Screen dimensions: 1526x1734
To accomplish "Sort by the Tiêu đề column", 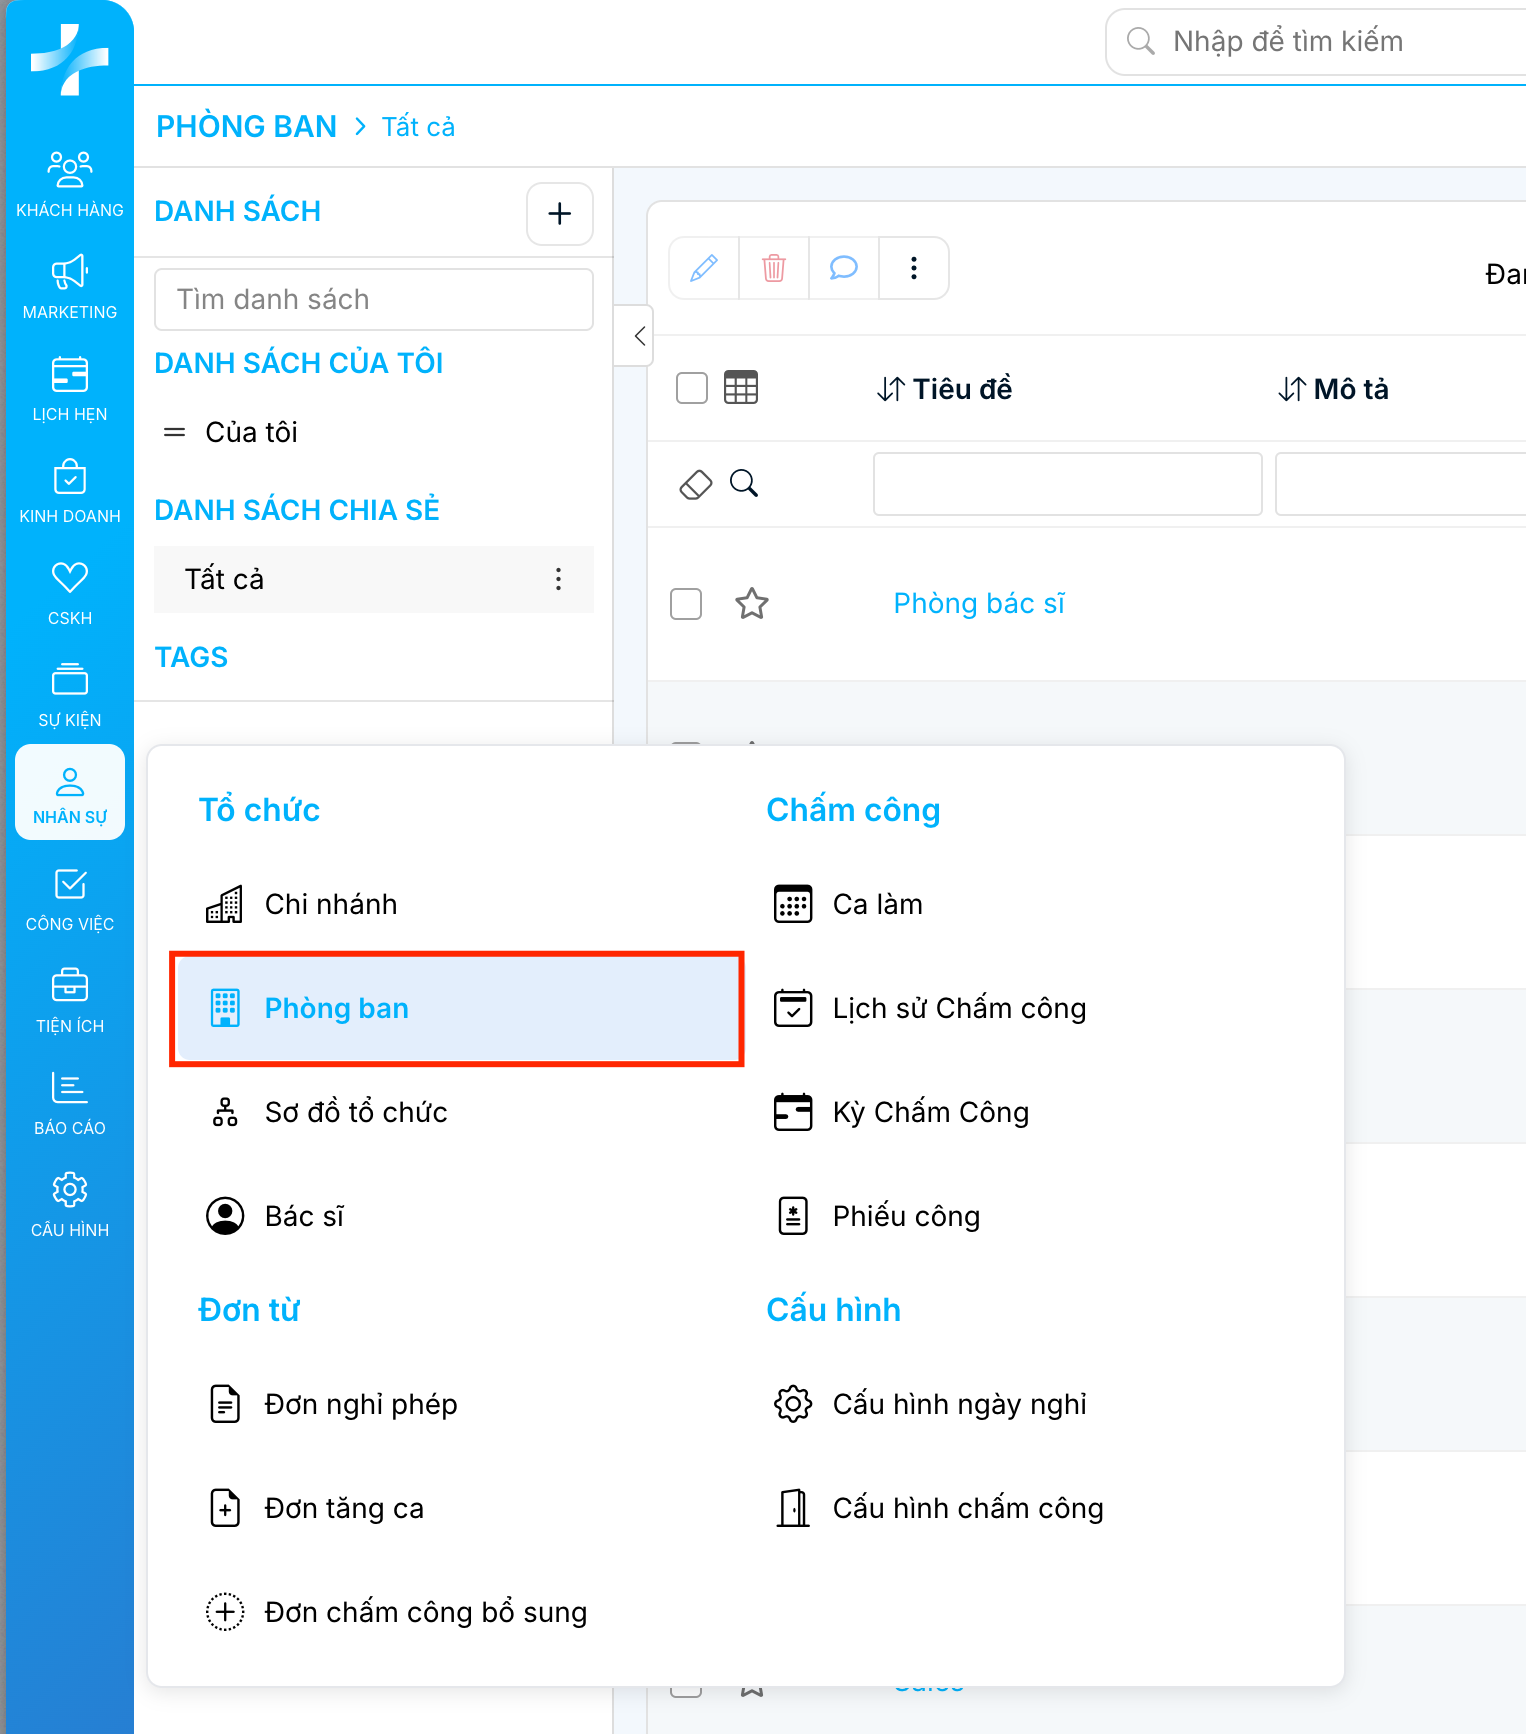I will point(945,389).
